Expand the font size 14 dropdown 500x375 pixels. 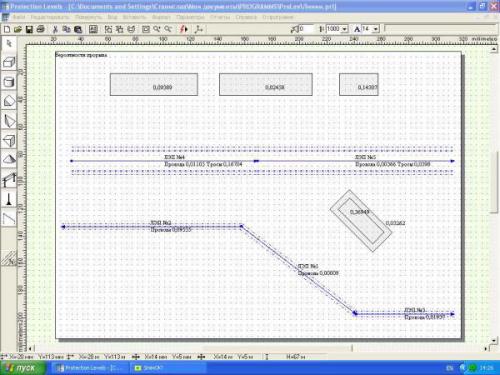[376, 29]
